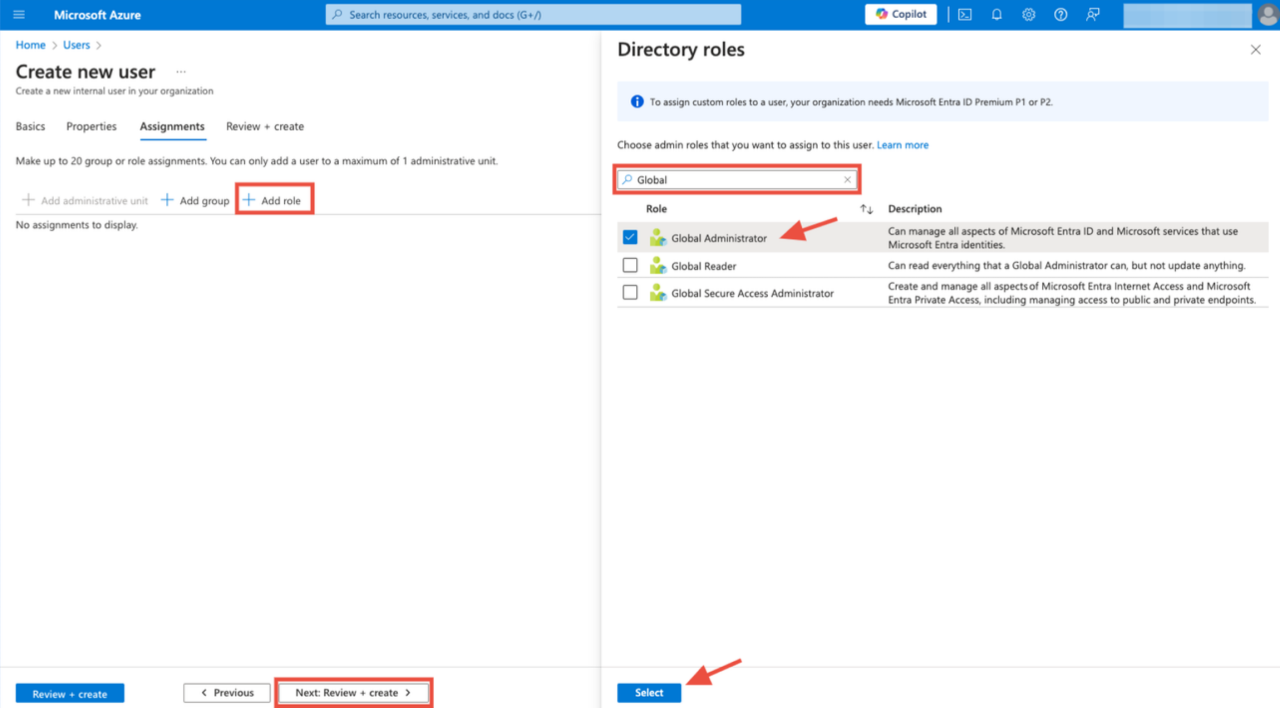This screenshot has height=708, width=1280.
Task: Open the Help question-mark icon
Action: pos(1060,14)
